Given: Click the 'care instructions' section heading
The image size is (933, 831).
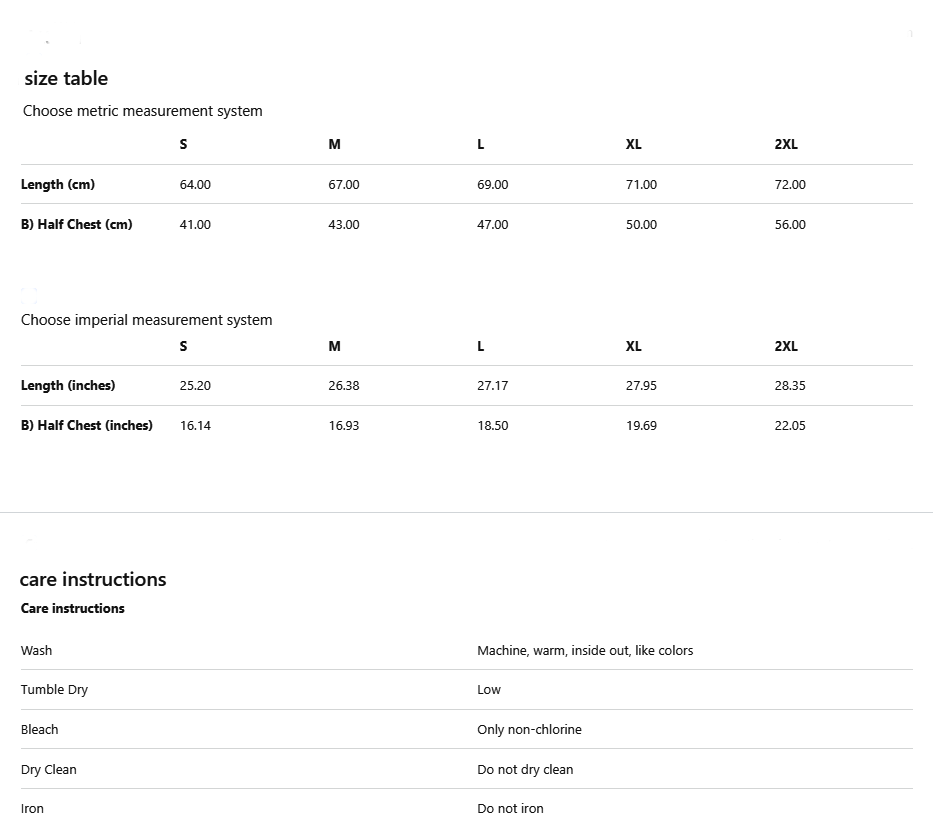Looking at the screenshot, I should click(x=93, y=579).
